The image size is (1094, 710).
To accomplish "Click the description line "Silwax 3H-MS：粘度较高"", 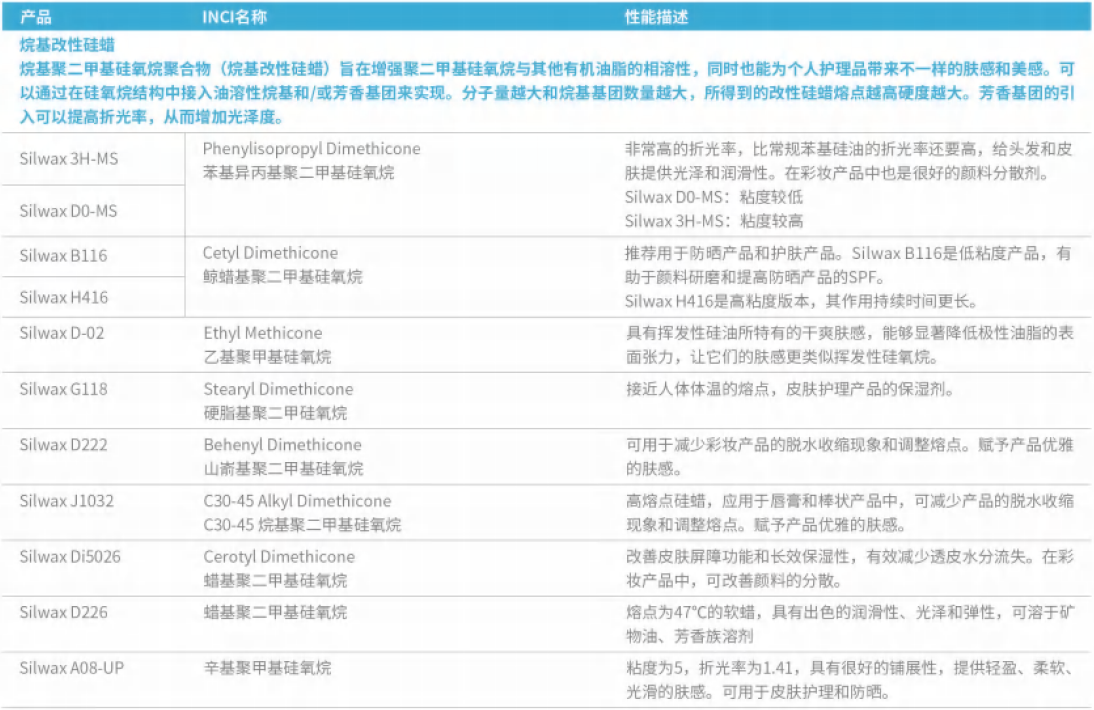I will point(714,221).
